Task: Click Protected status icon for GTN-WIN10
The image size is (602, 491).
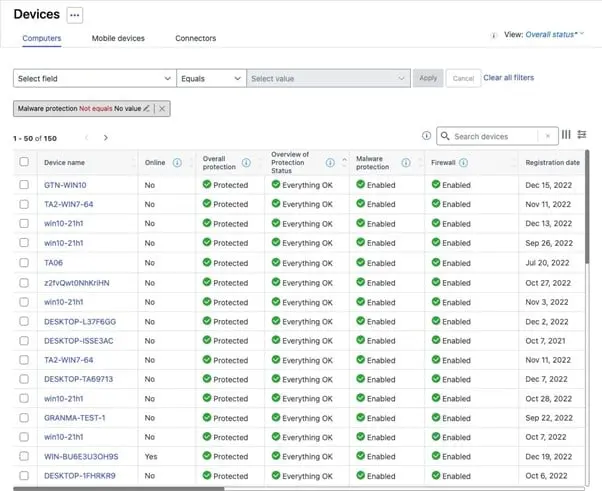Action: [x=207, y=184]
